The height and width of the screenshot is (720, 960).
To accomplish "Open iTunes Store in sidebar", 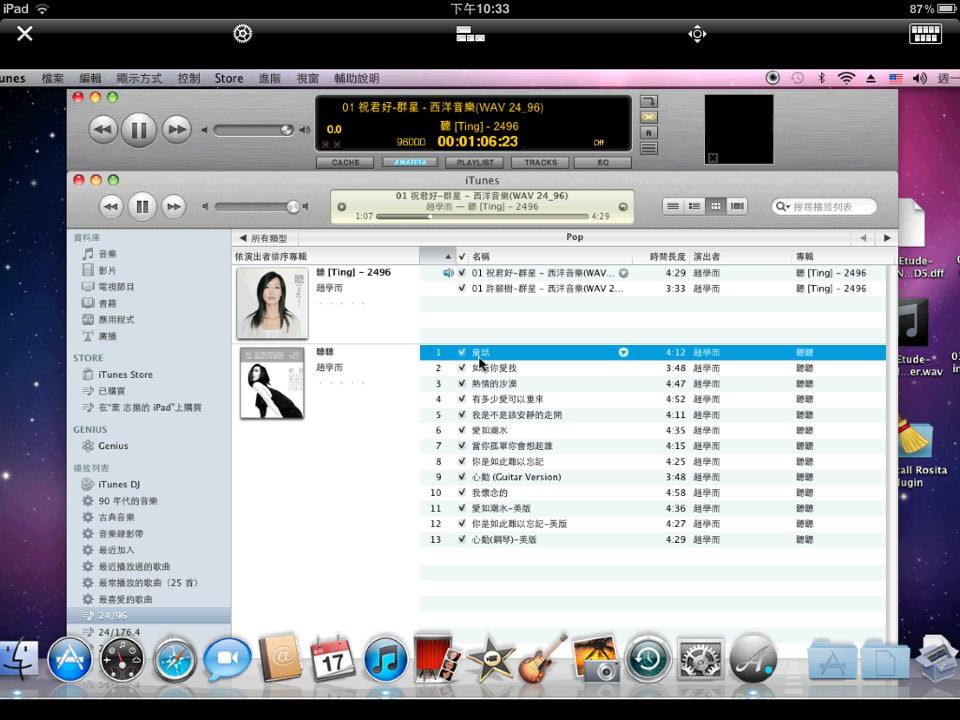I will [x=125, y=374].
